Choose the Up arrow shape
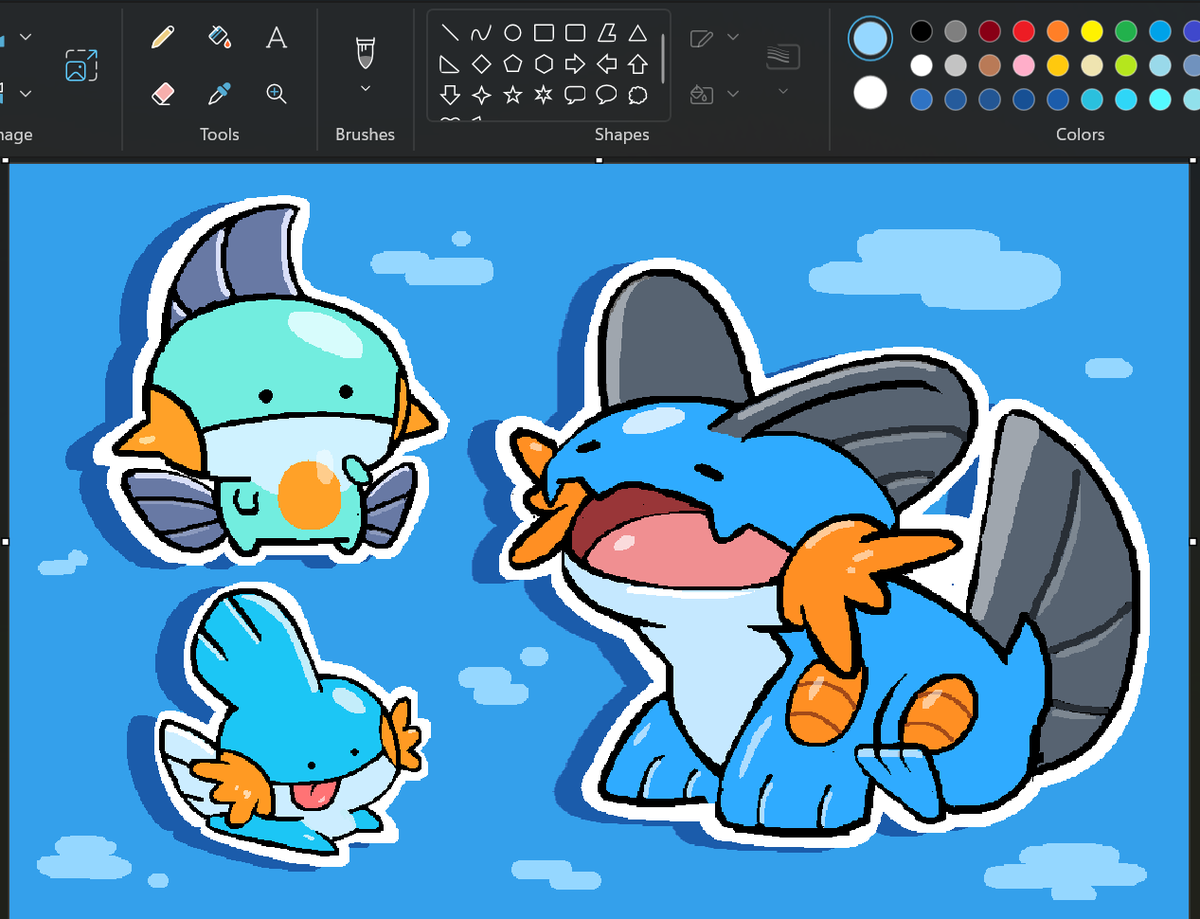This screenshot has height=919, width=1200. (x=637, y=64)
